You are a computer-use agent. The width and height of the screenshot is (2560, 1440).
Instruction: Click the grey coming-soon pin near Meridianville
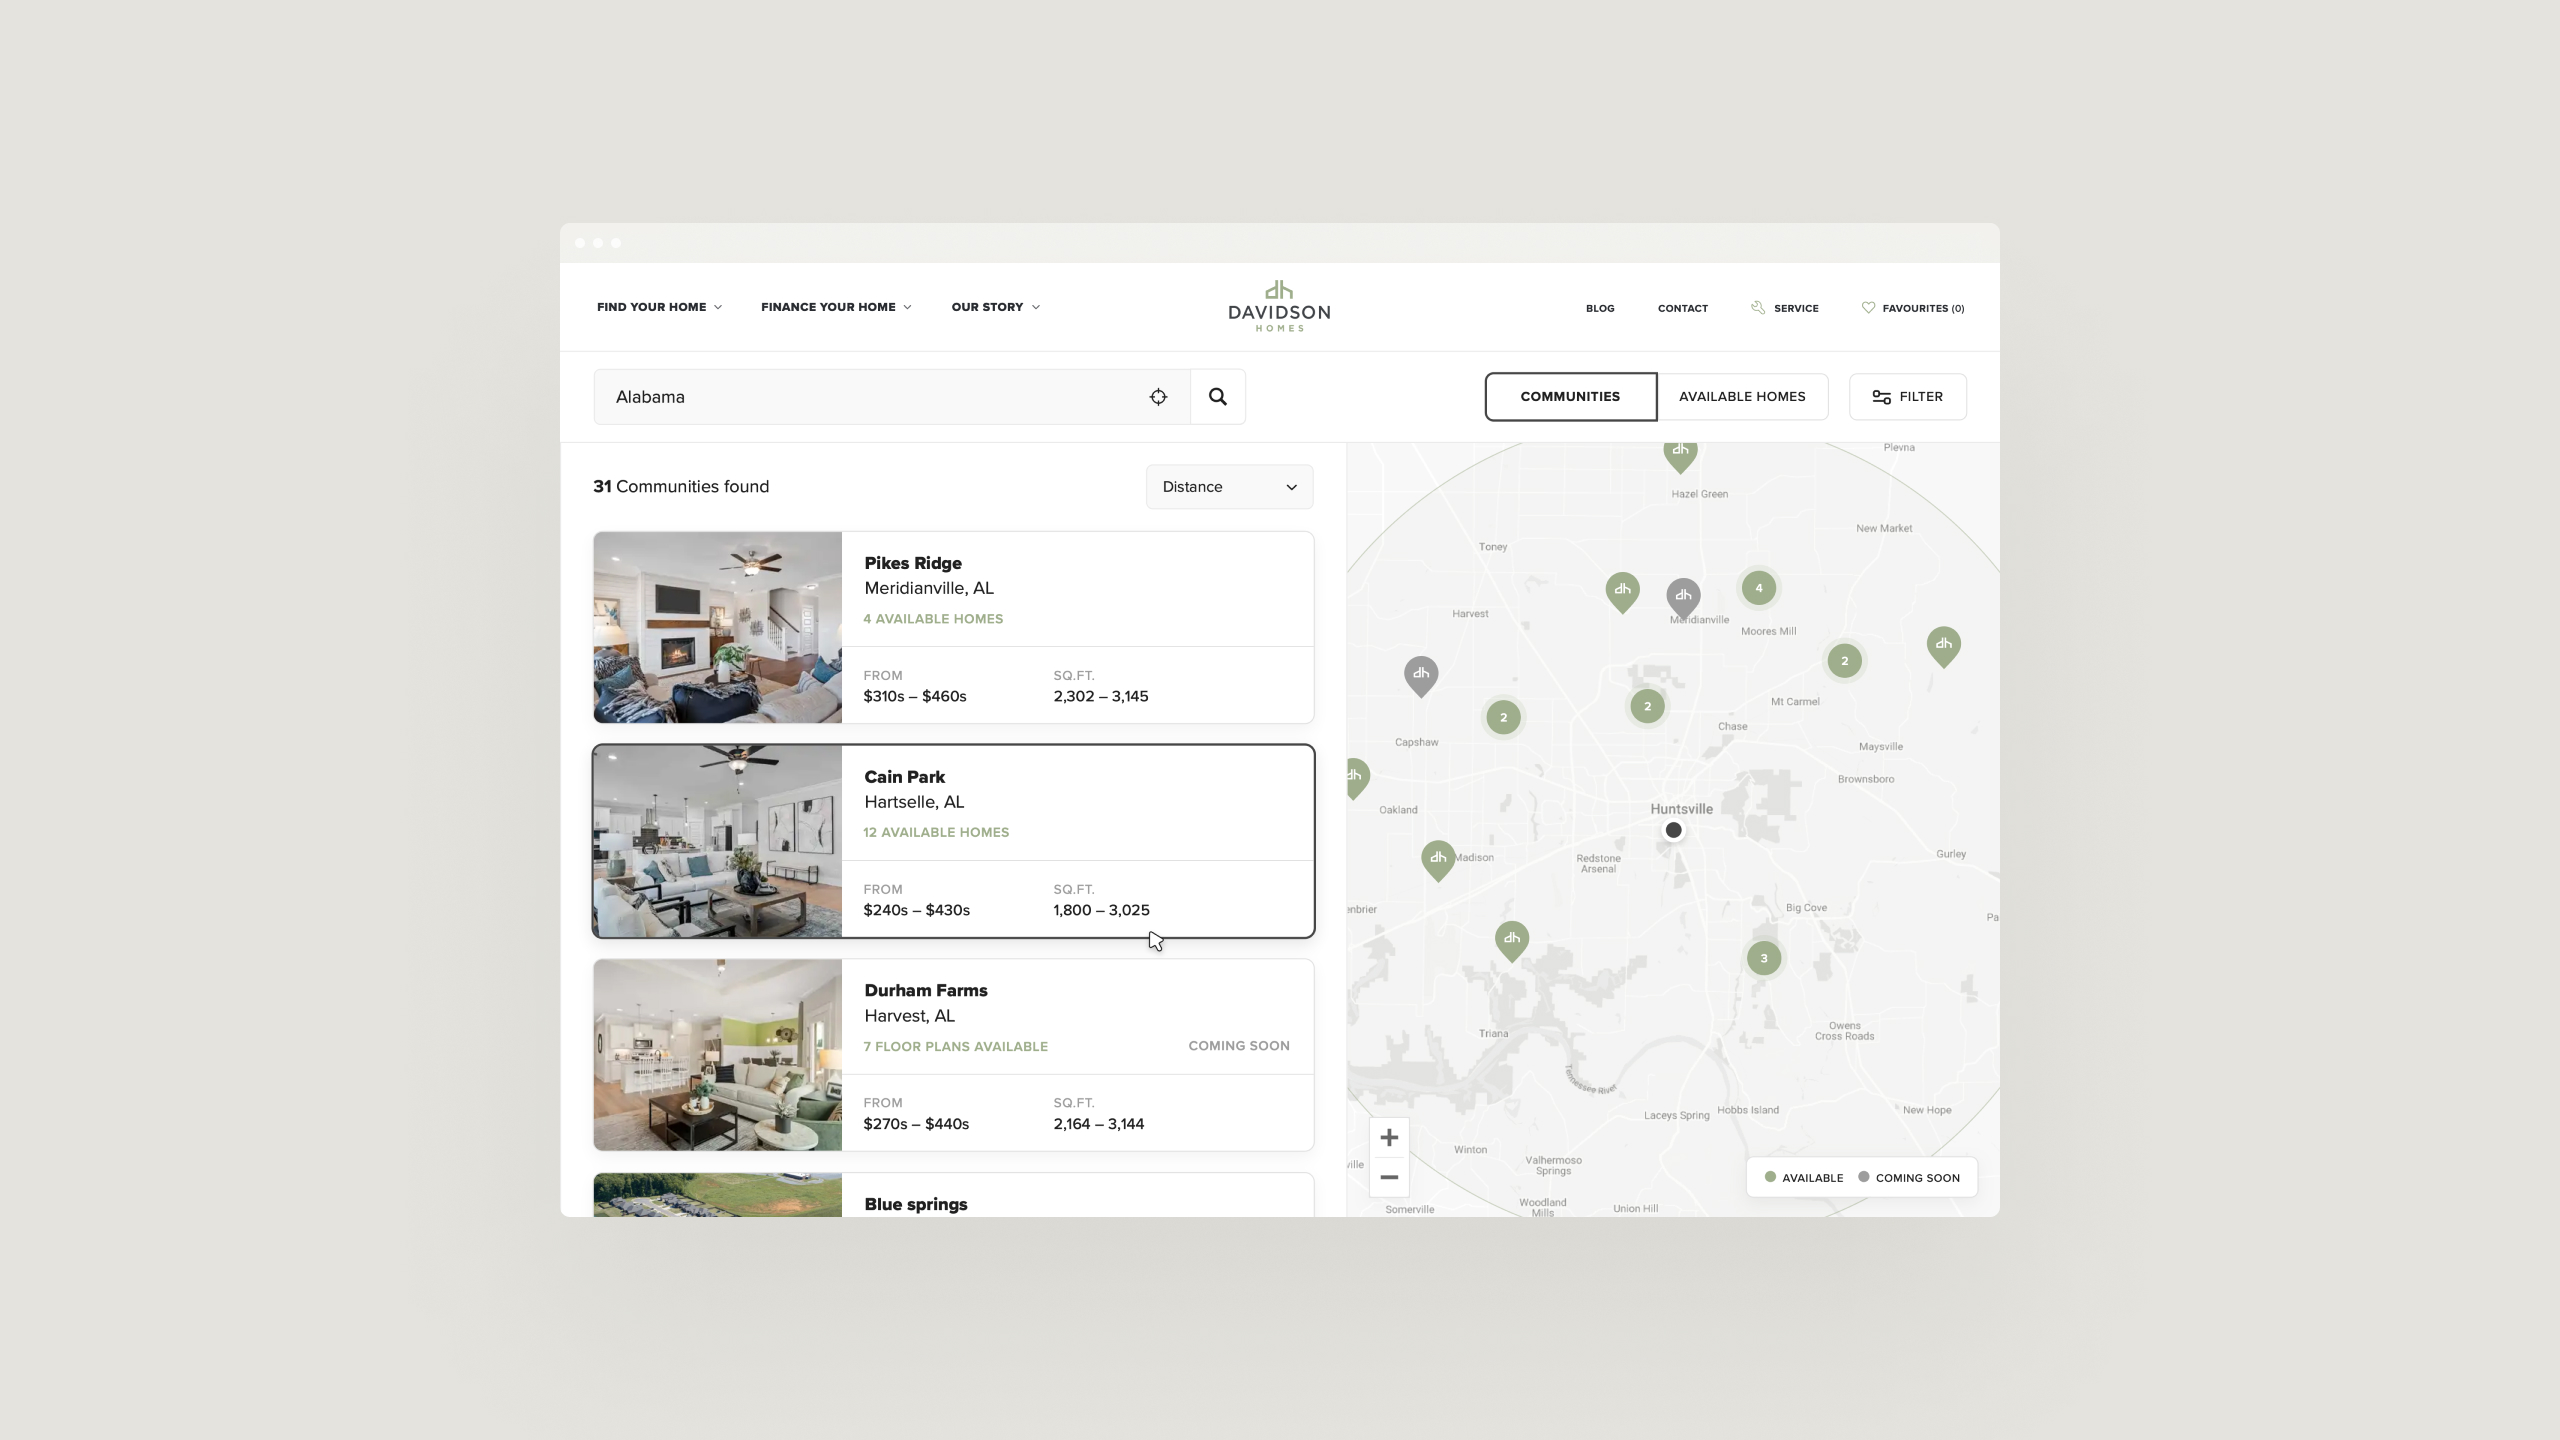point(1683,596)
